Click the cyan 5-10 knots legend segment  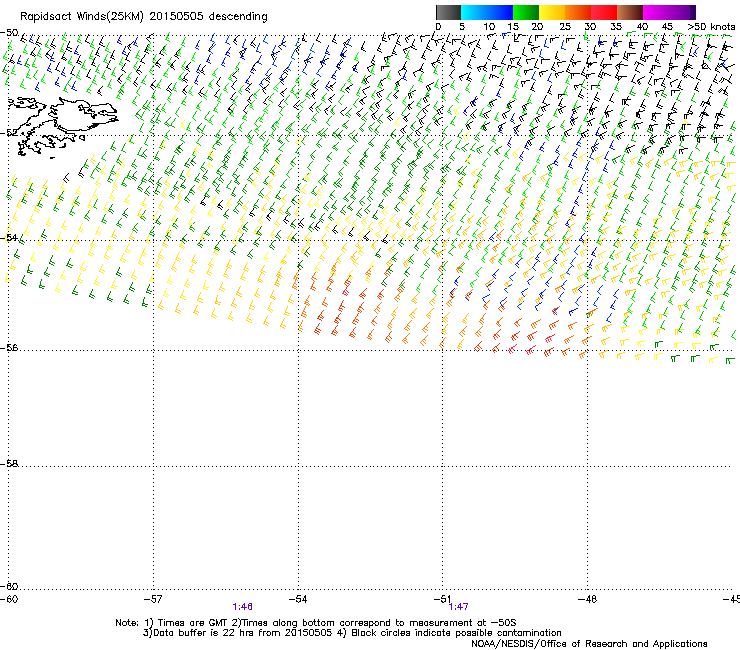(x=474, y=12)
